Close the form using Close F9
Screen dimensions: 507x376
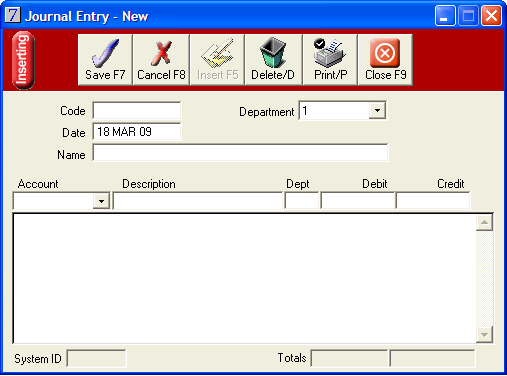click(x=385, y=60)
